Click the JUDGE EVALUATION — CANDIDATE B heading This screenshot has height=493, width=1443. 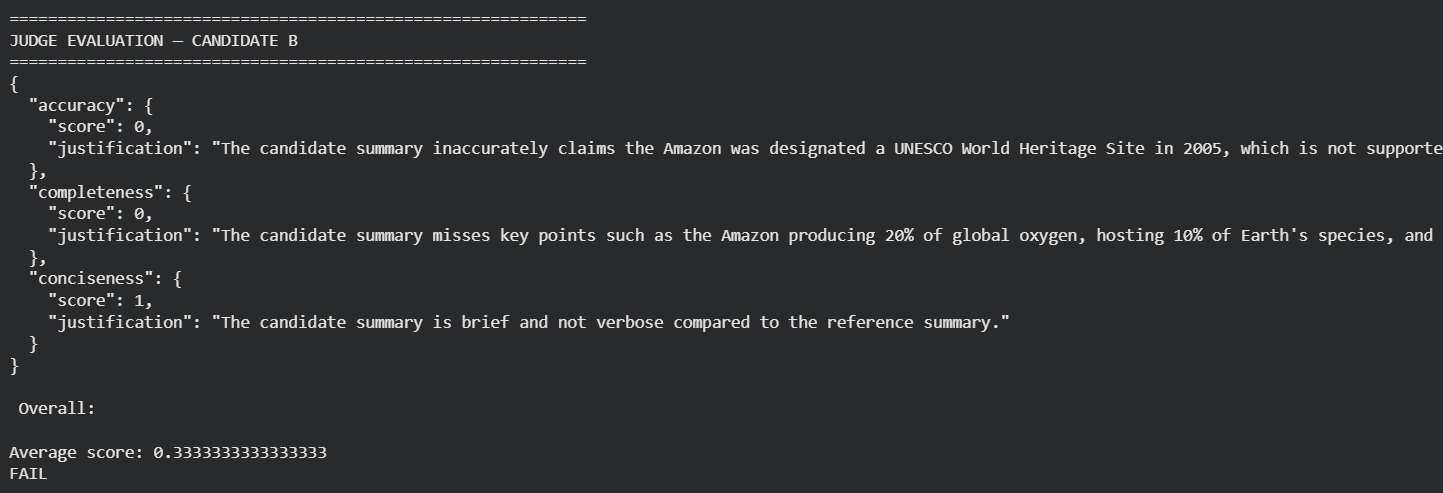153,41
